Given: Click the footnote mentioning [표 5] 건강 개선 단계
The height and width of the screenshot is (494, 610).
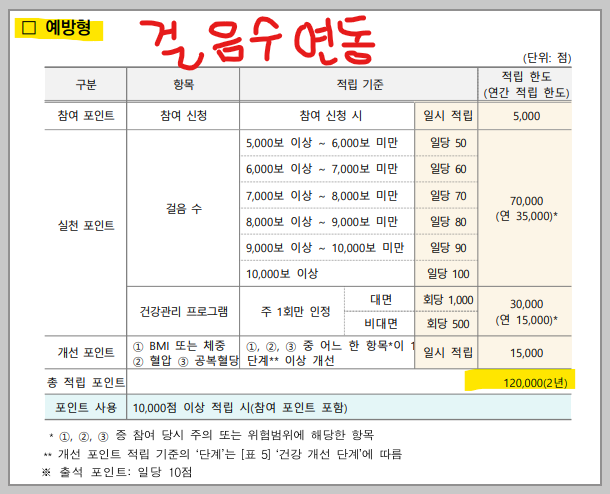Looking at the screenshot, I should [223, 454].
